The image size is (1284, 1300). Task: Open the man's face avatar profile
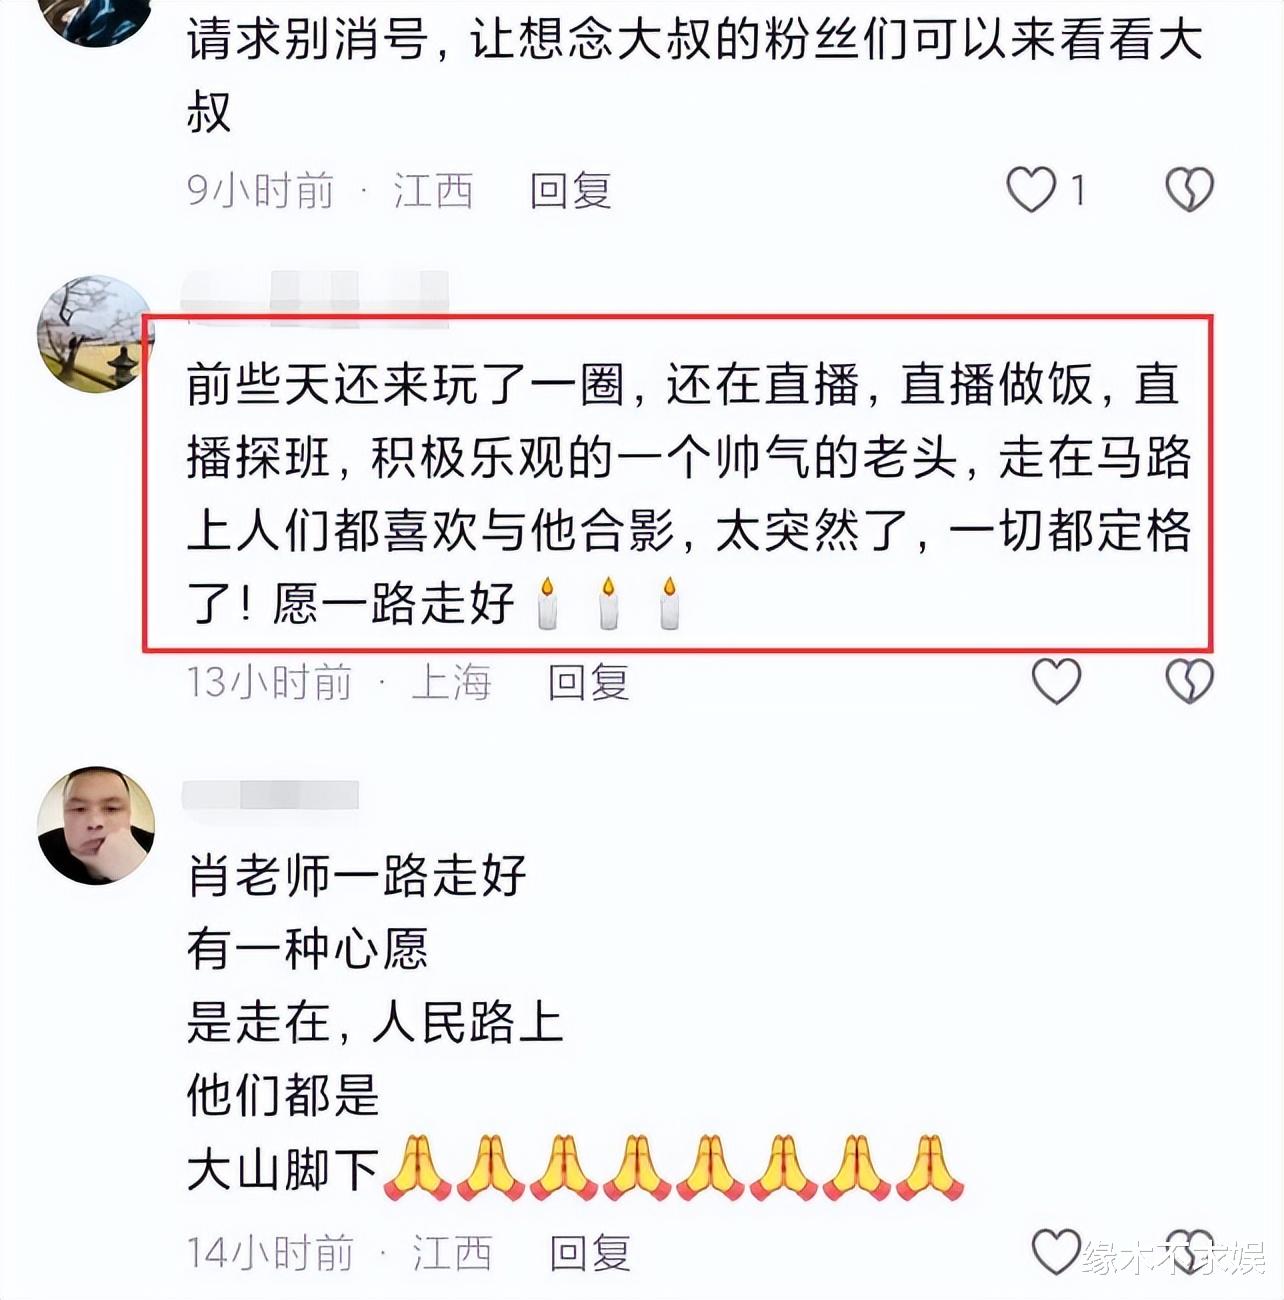[96, 825]
